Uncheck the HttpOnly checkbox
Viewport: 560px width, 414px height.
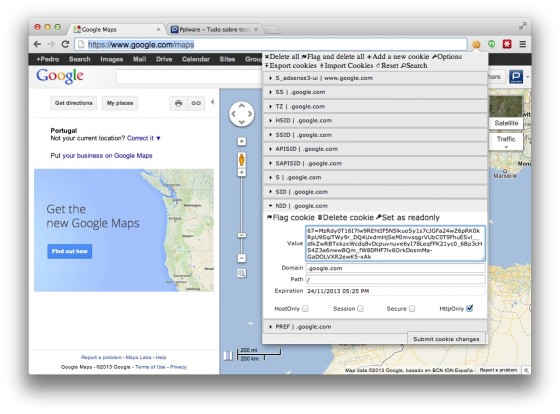[x=470, y=308]
